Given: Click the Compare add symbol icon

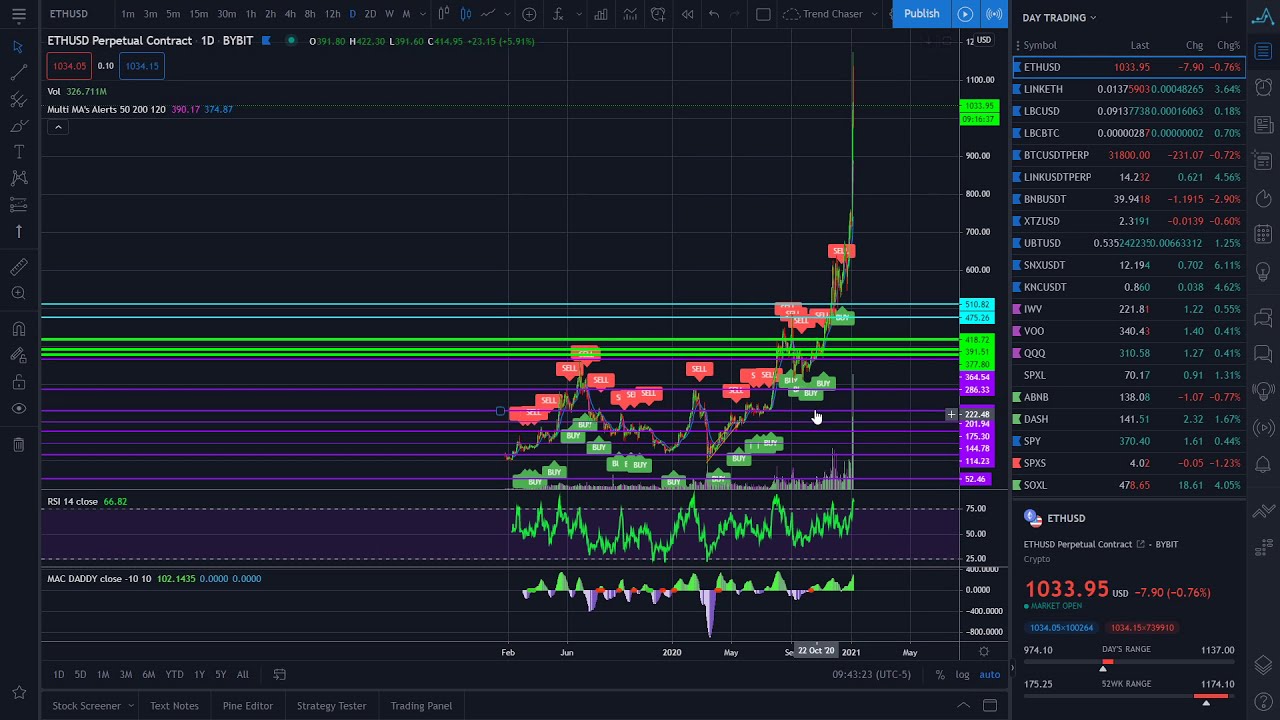Looking at the screenshot, I should pyautogui.click(x=529, y=14).
